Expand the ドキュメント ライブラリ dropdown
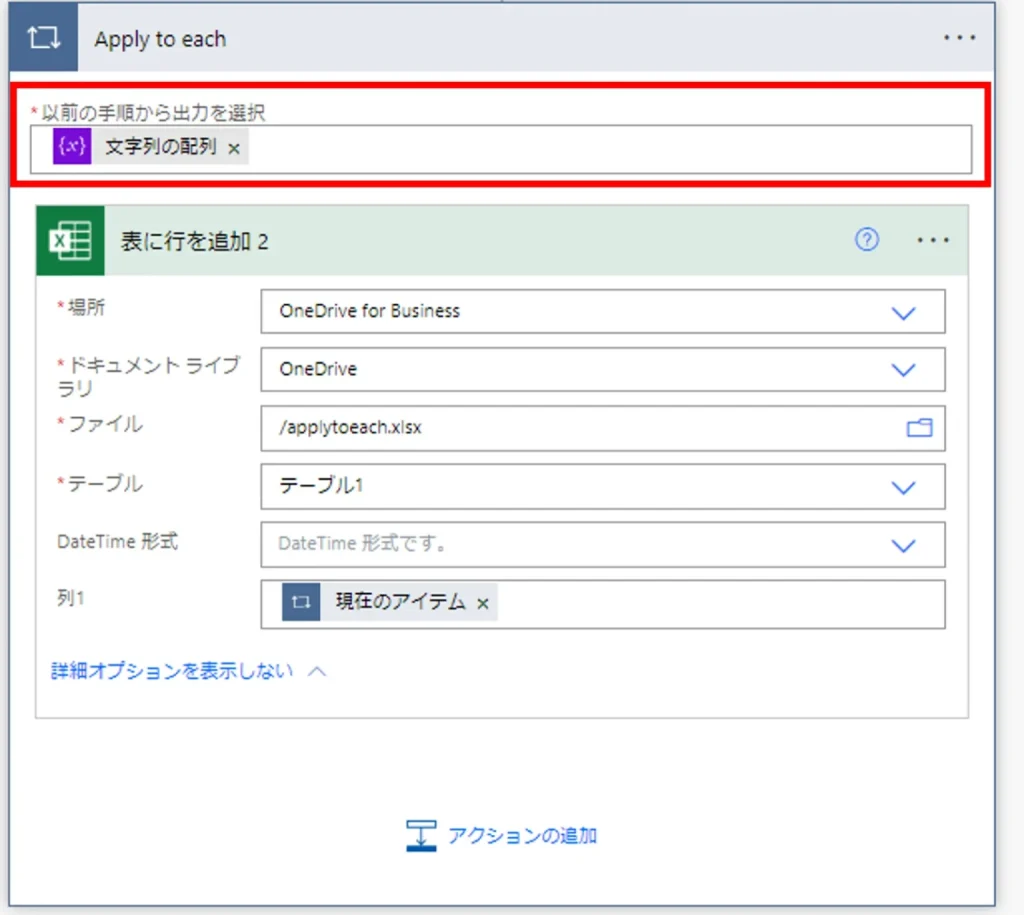The width and height of the screenshot is (1024, 915). pos(903,370)
